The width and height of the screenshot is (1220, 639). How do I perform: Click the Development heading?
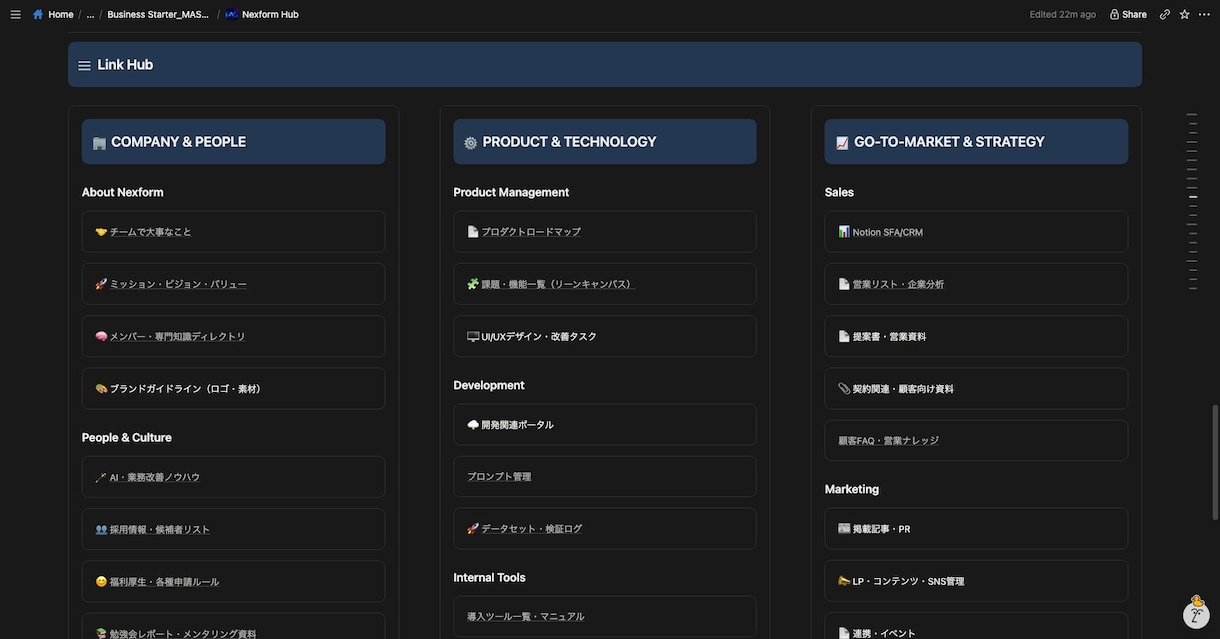[489, 386]
